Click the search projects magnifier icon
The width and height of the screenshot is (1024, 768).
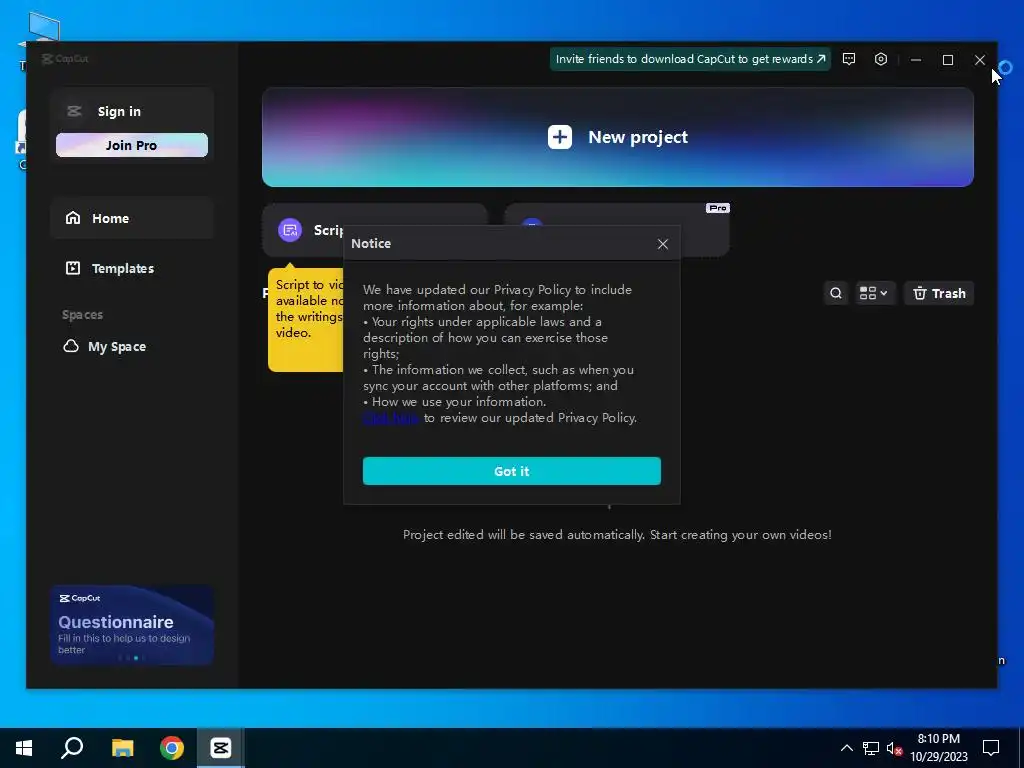[836, 293]
